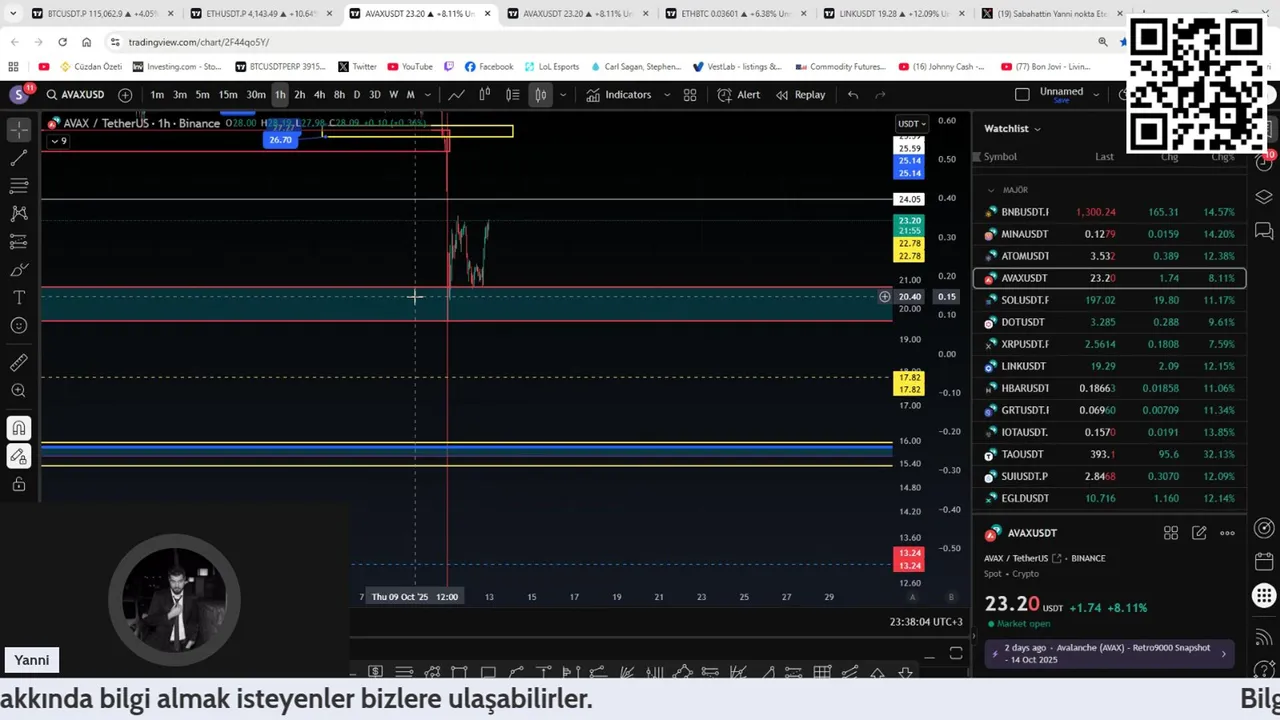Switch to the ETHUSDT.P browser tab
Image resolution: width=1280 pixels, height=720 pixels.
click(x=261, y=14)
